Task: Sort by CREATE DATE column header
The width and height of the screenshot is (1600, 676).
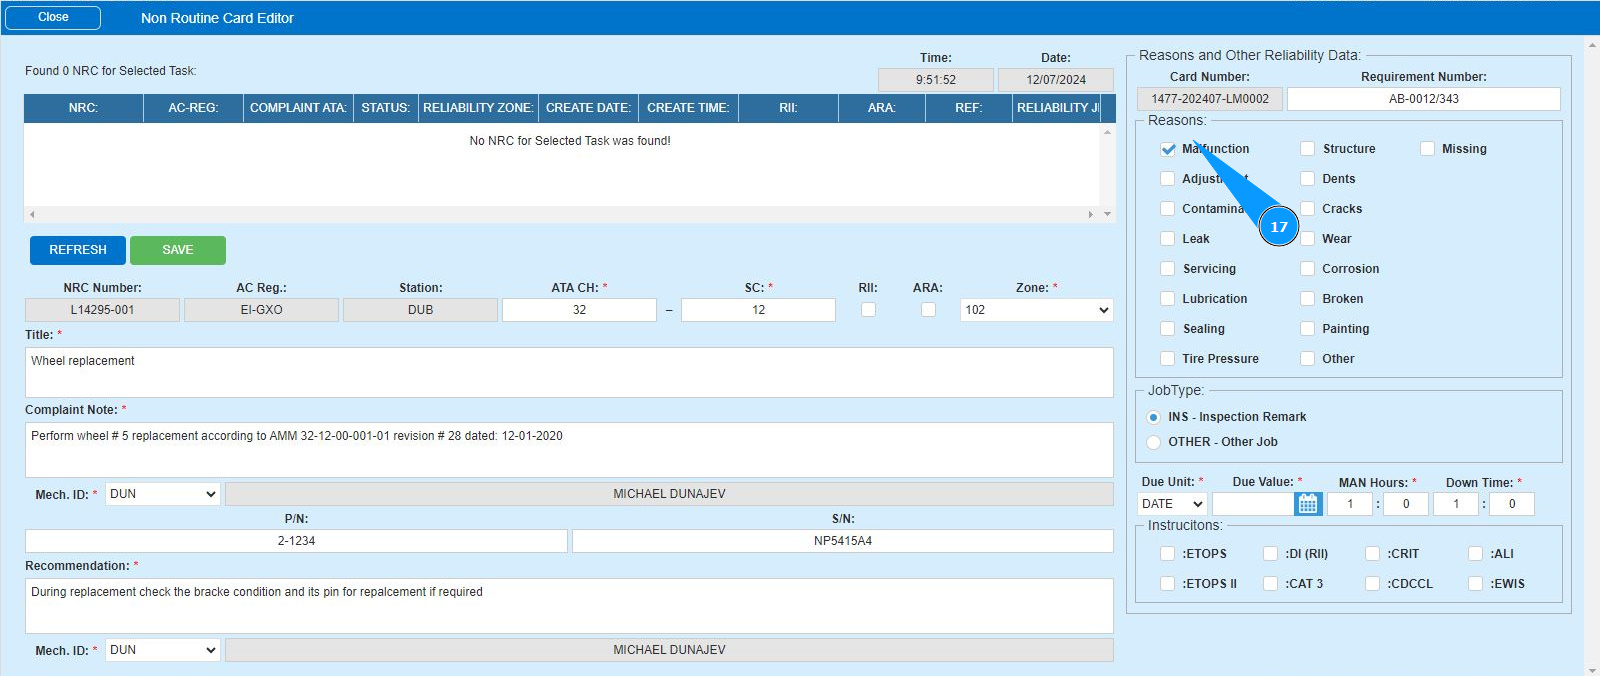Action: coord(588,108)
